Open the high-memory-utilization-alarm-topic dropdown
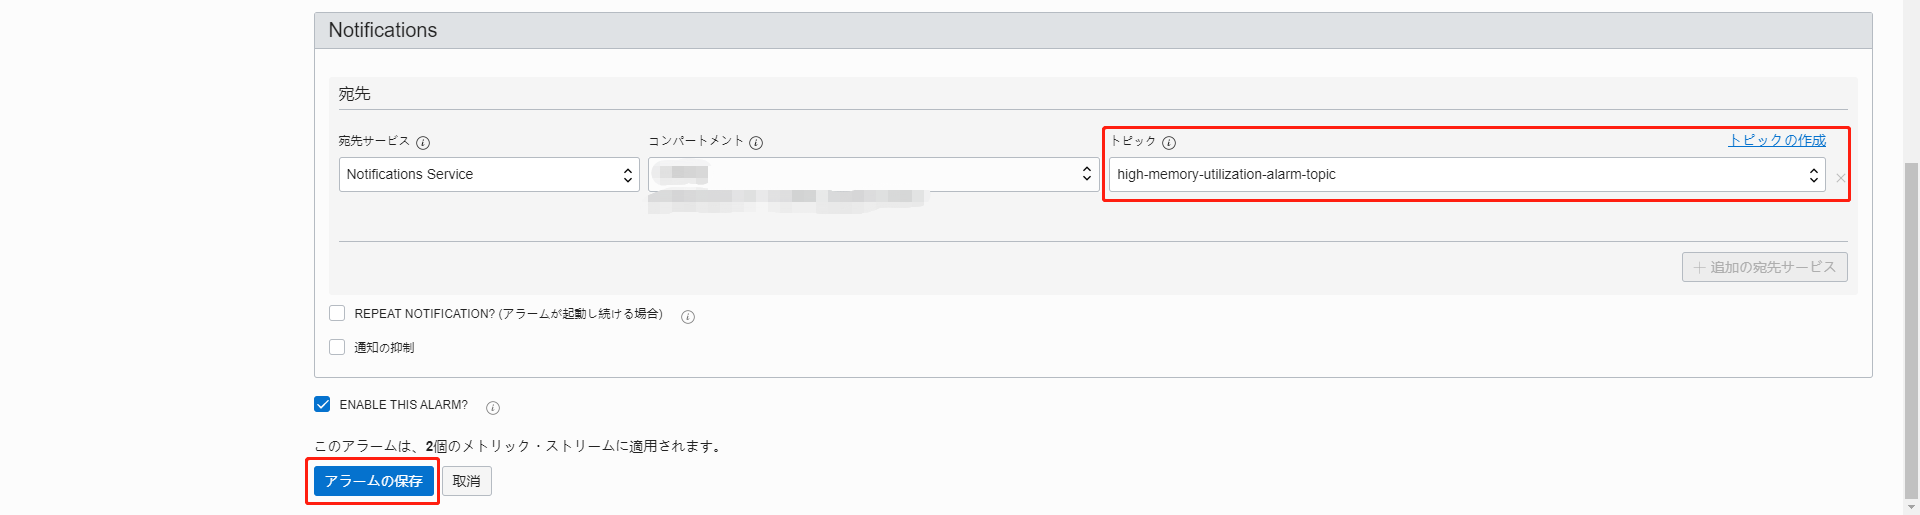1920x515 pixels. [x=1466, y=175]
